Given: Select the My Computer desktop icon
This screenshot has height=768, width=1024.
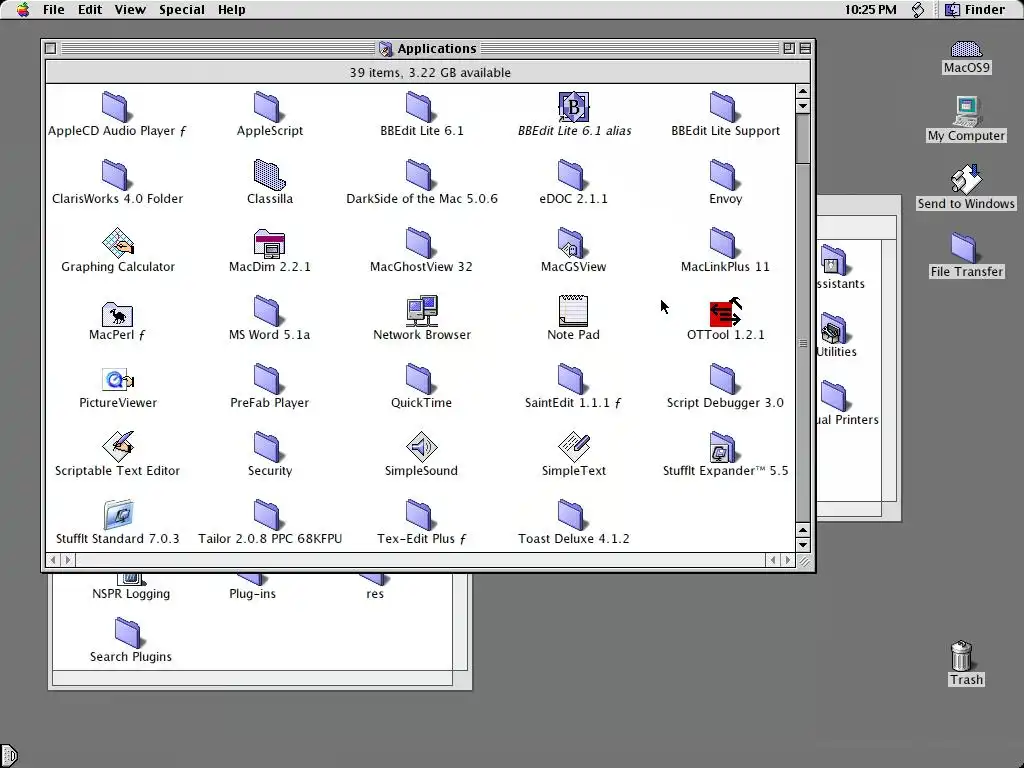Looking at the screenshot, I should point(967,111).
